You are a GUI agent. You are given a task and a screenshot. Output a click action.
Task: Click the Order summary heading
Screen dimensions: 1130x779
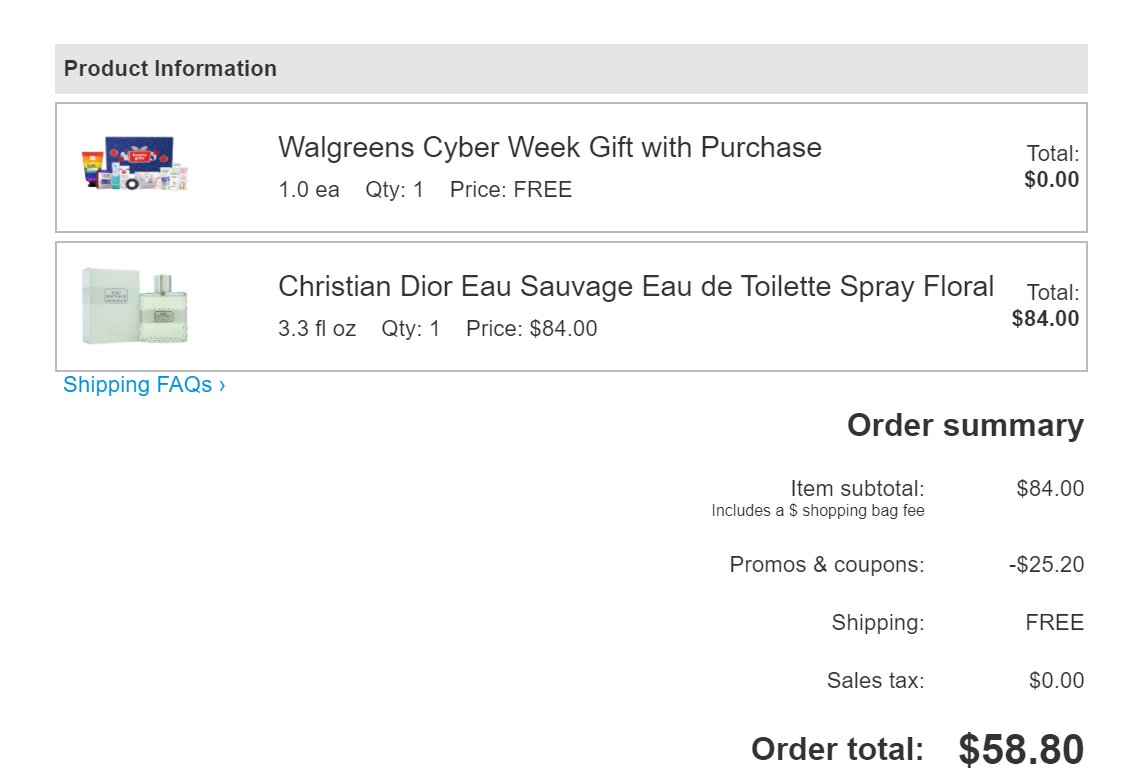tap(965, 426)
